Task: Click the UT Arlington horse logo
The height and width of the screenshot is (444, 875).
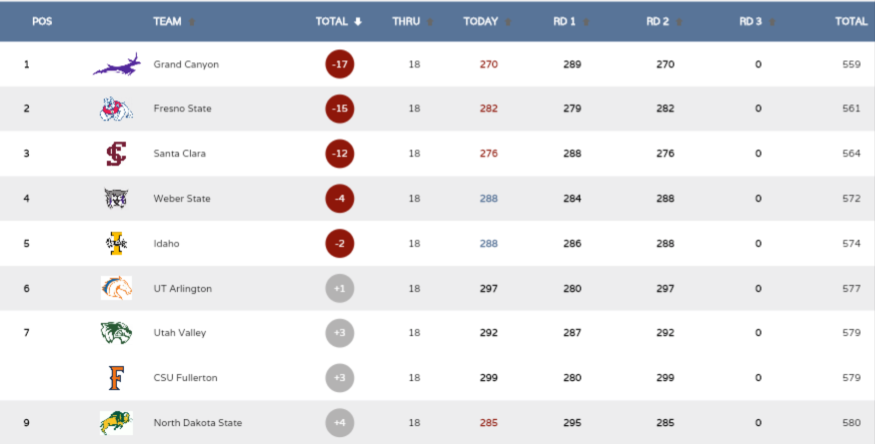Action: click(x=116, y=288)
